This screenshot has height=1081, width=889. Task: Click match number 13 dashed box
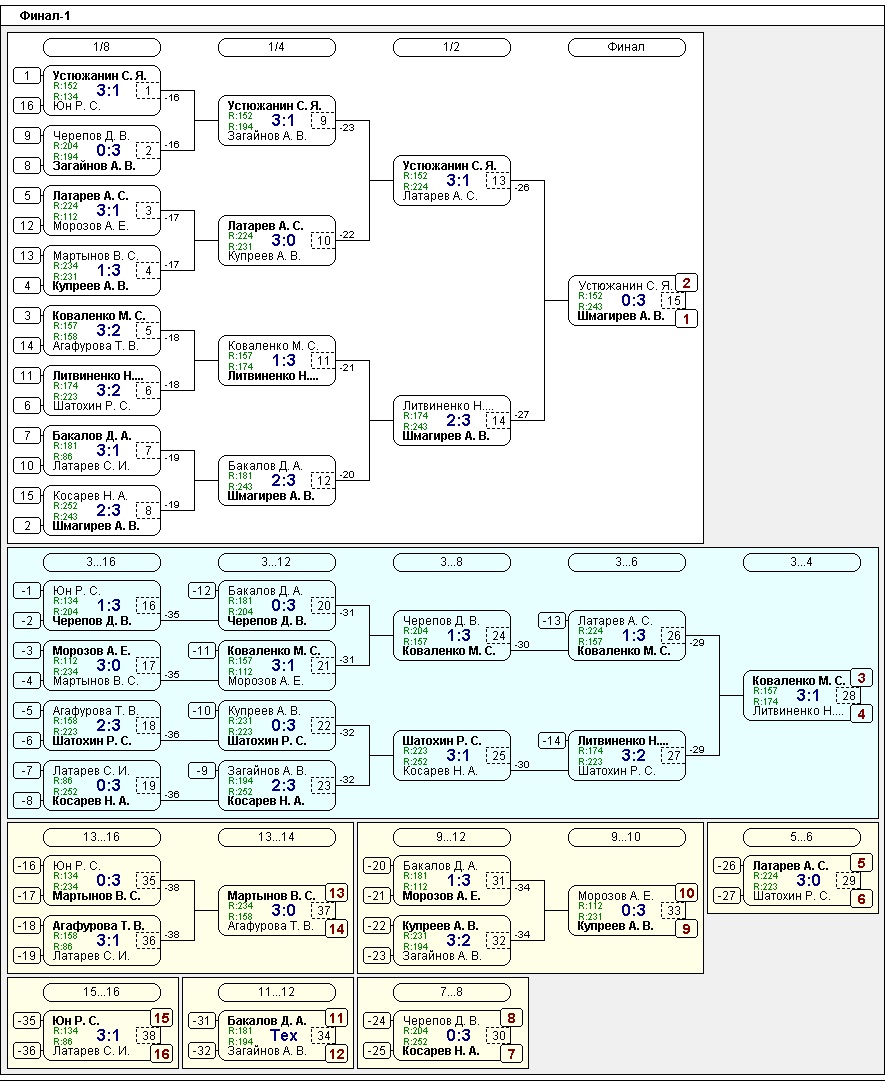498,181
